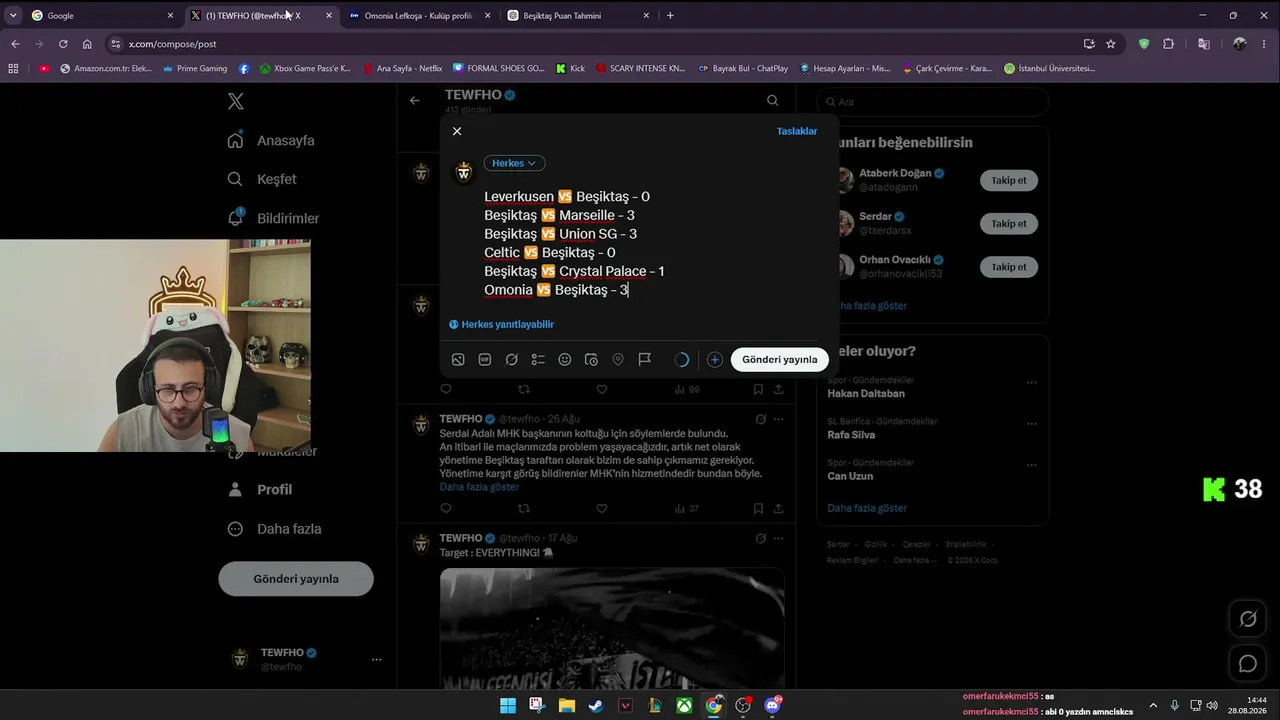The width and height of the screenshot is (1280, 720).
Task: Add a poll to the post
Action: 538,360
